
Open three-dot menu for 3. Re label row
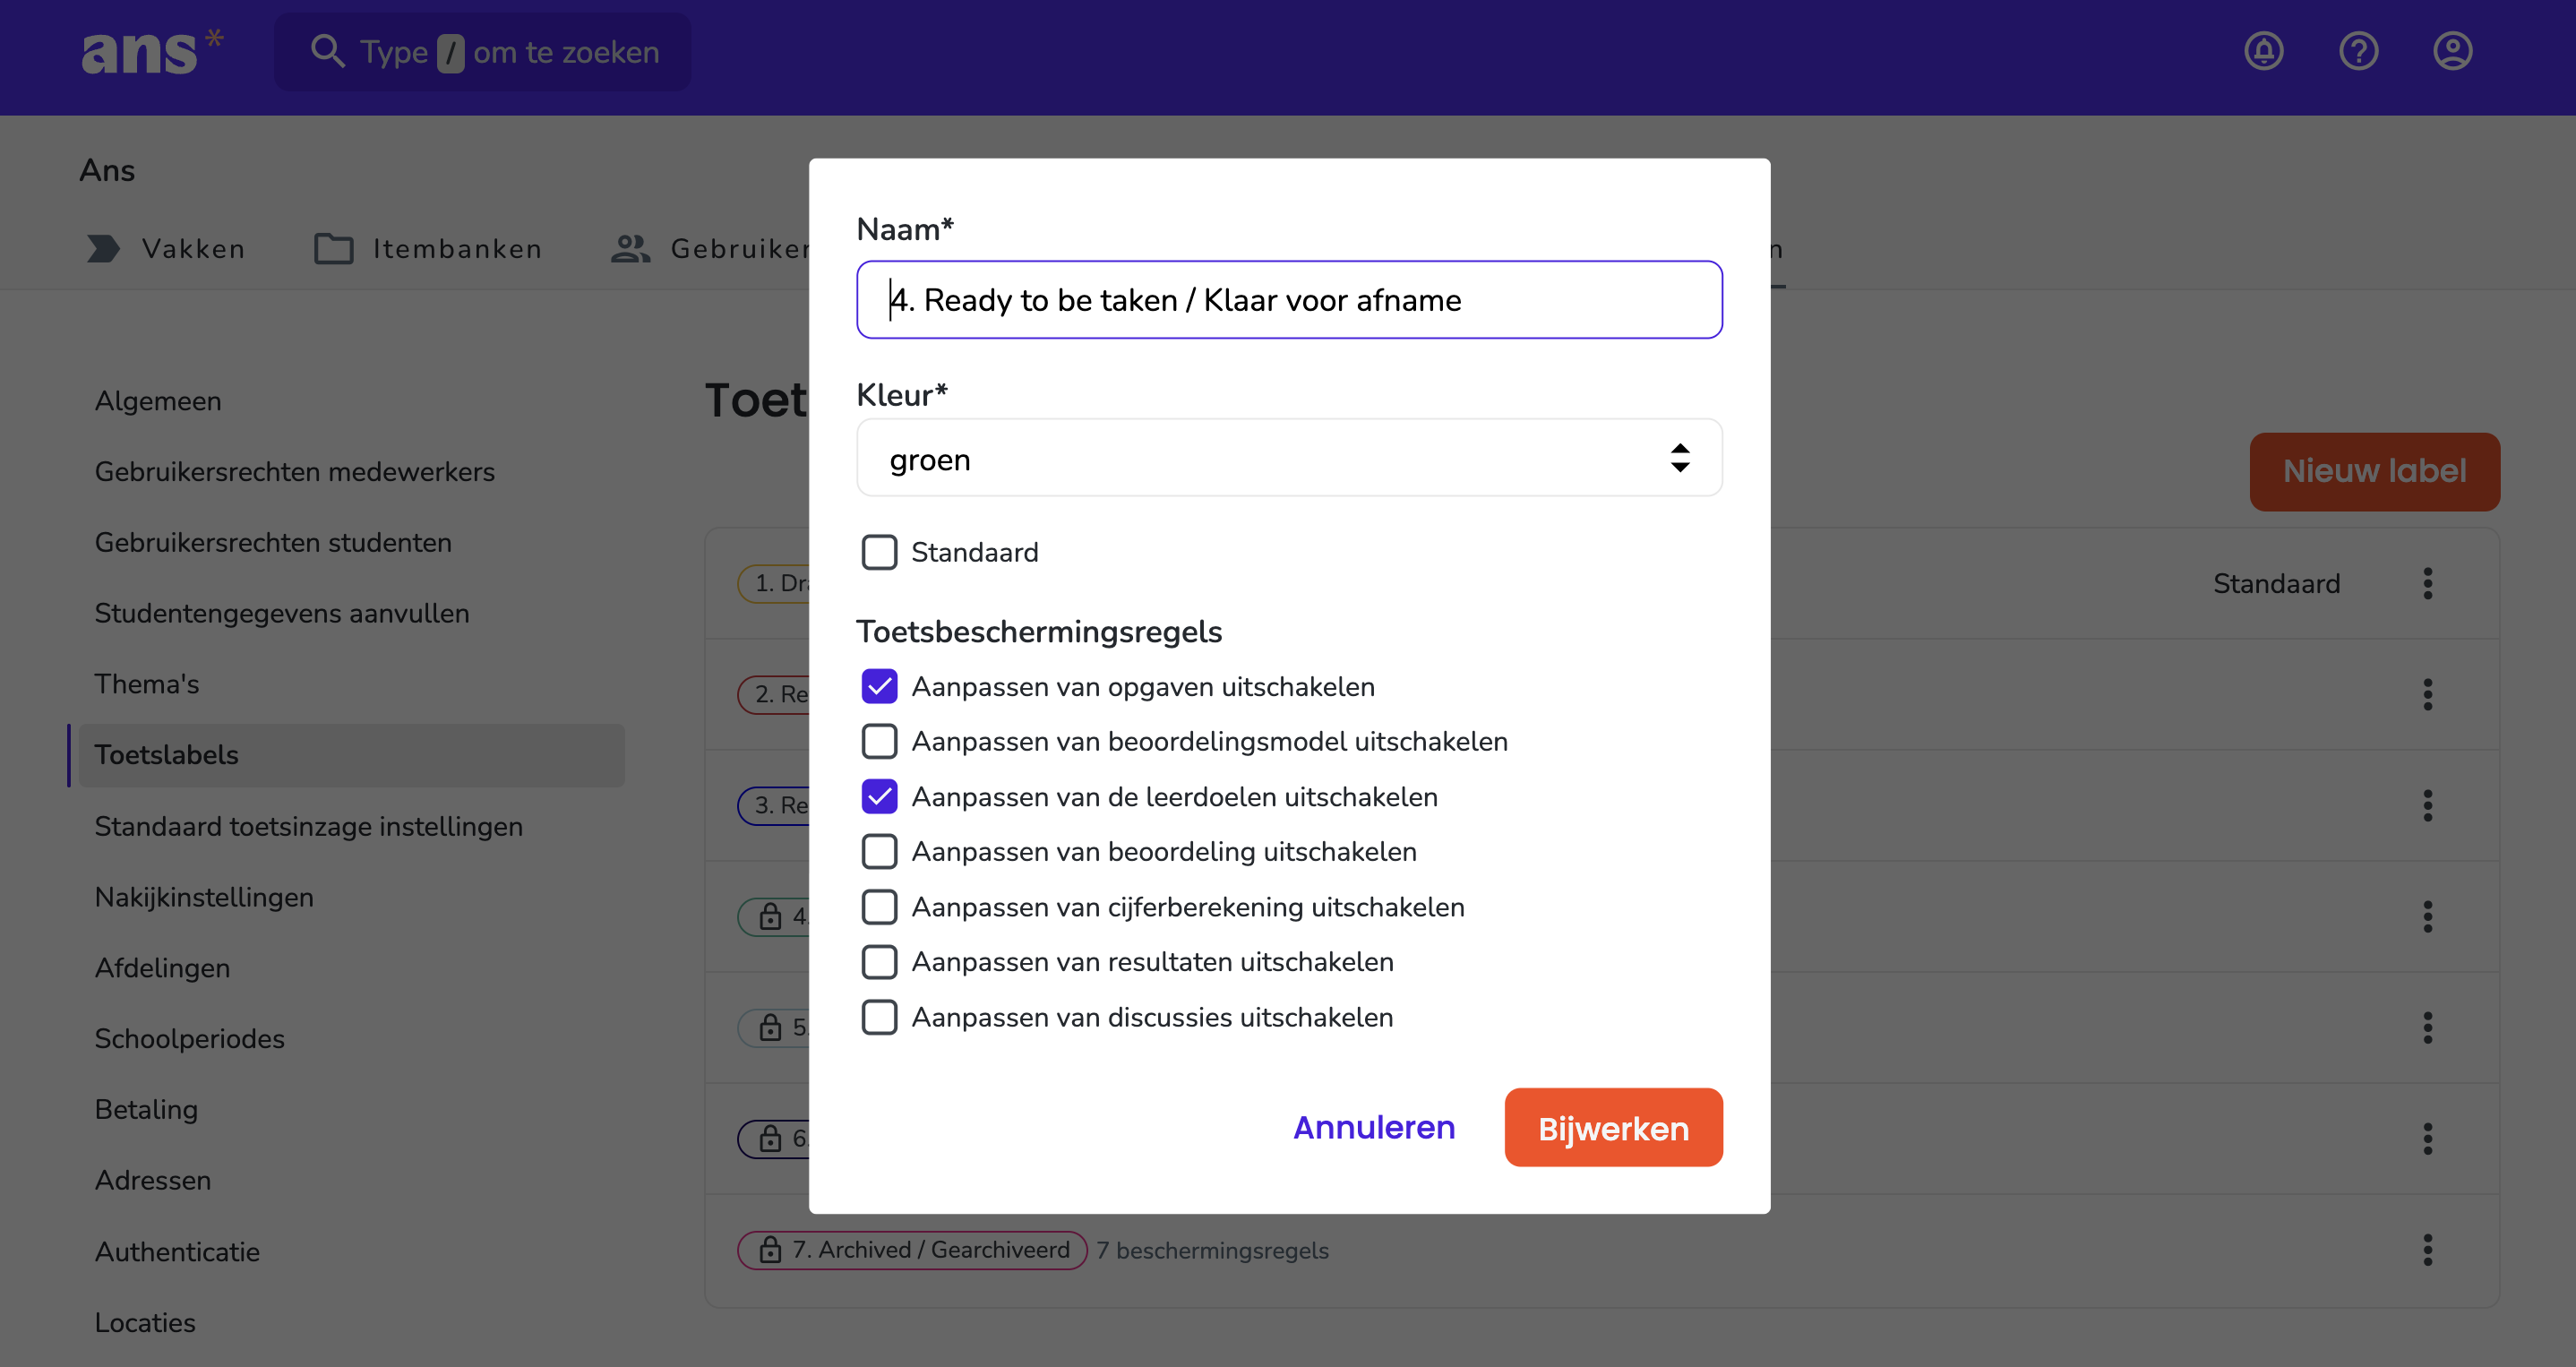click(2427, 805)
